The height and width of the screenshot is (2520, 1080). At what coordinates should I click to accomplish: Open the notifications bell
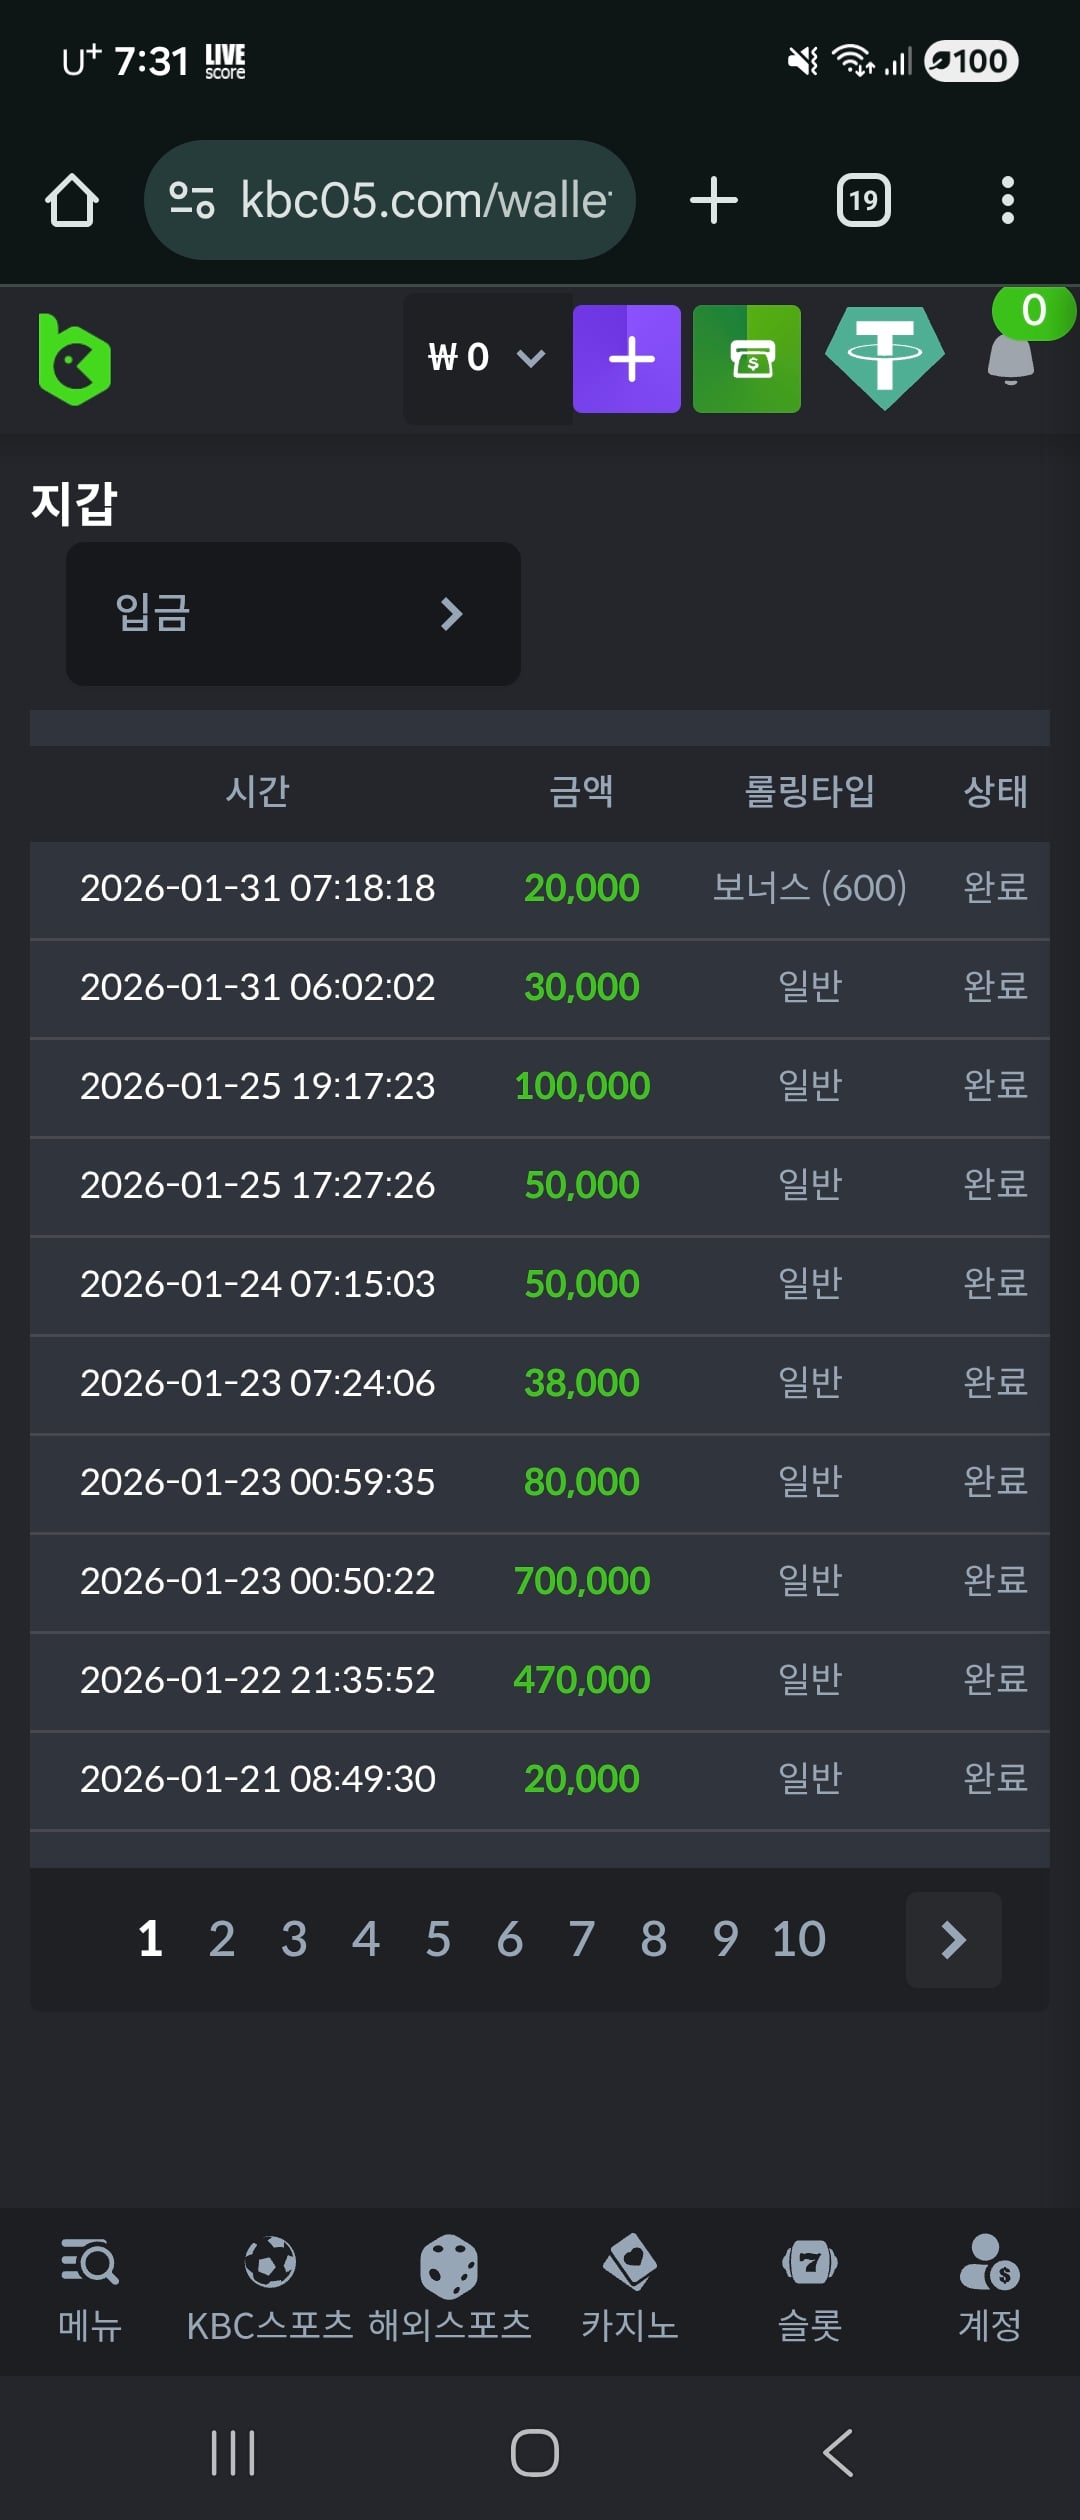1011,358
